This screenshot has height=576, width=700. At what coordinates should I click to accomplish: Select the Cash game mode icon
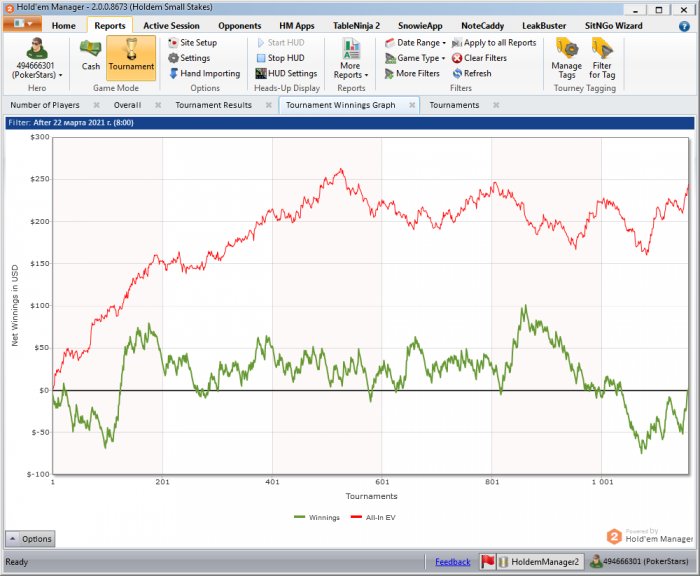(91, 55)
